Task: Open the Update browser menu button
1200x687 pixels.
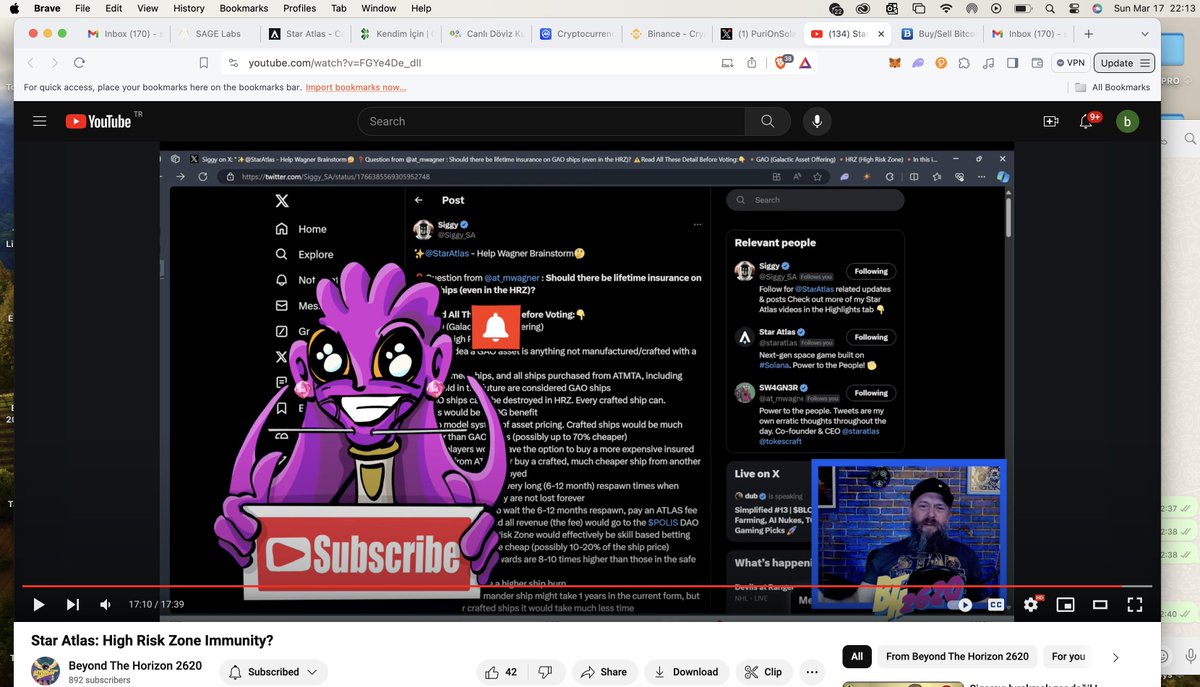Action: (1126, 62)
